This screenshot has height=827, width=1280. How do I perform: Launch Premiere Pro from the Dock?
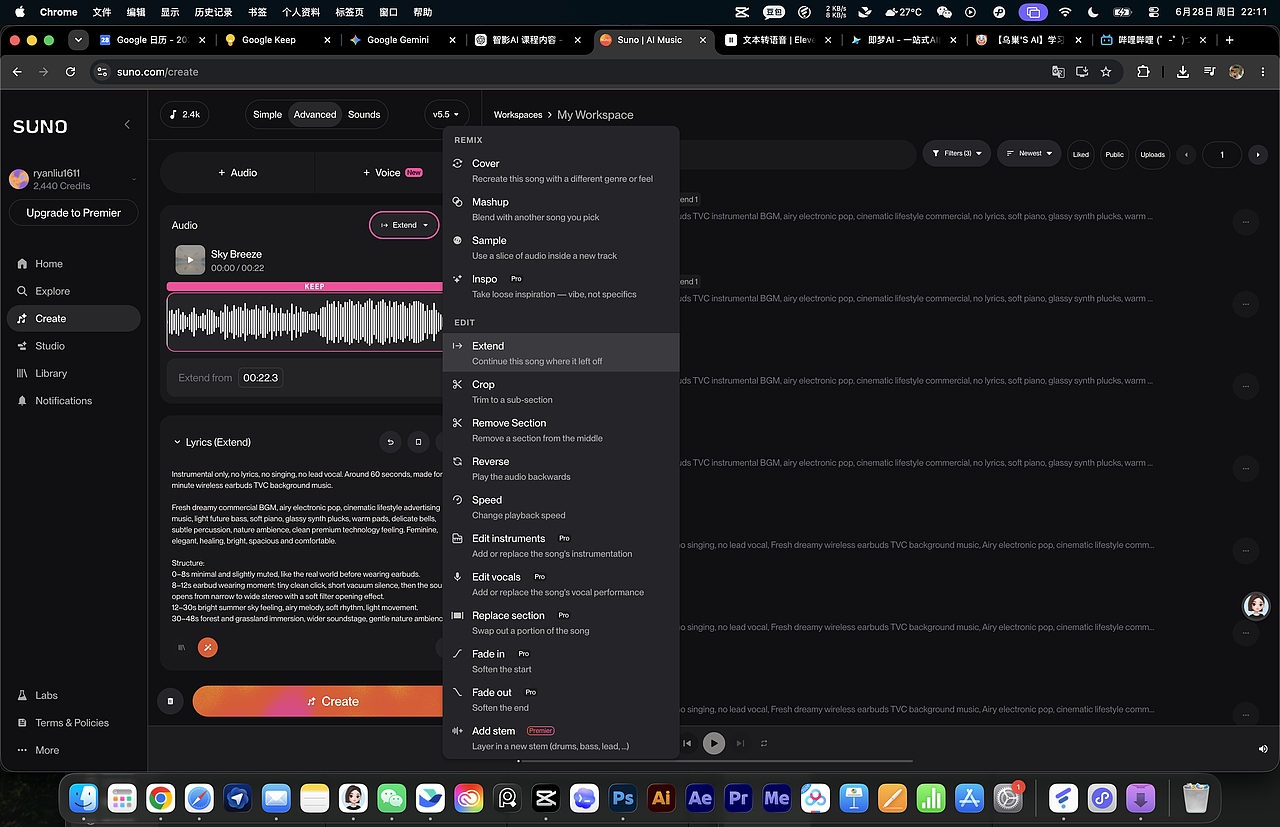739,798
